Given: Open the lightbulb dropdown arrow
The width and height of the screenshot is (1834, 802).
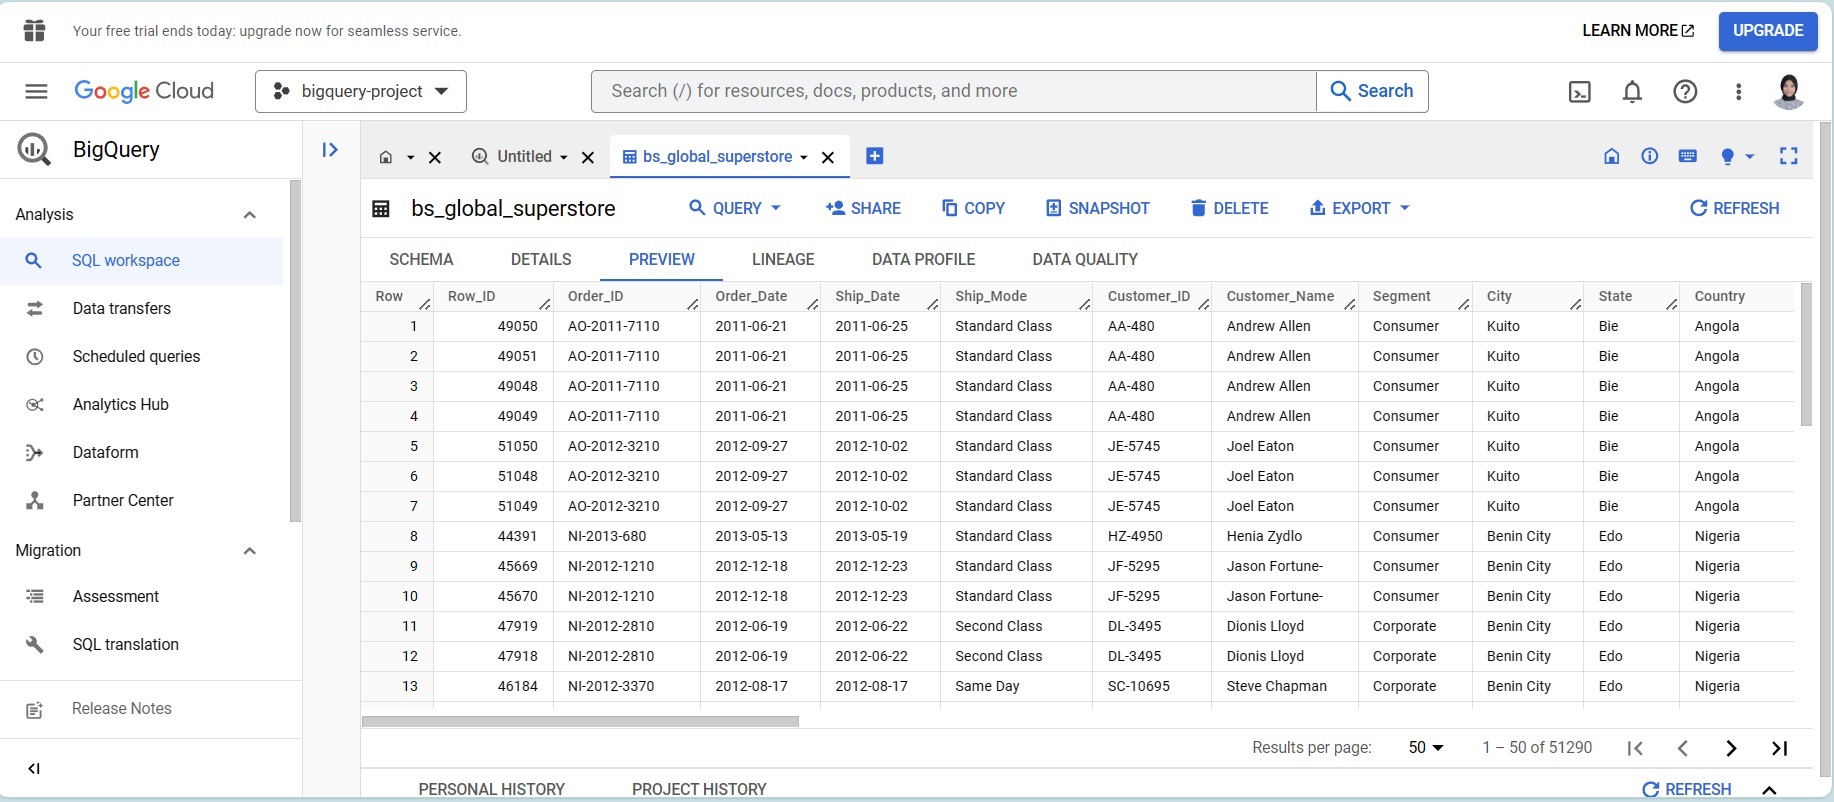Looking at the screenshot, I should [1750, 157].
